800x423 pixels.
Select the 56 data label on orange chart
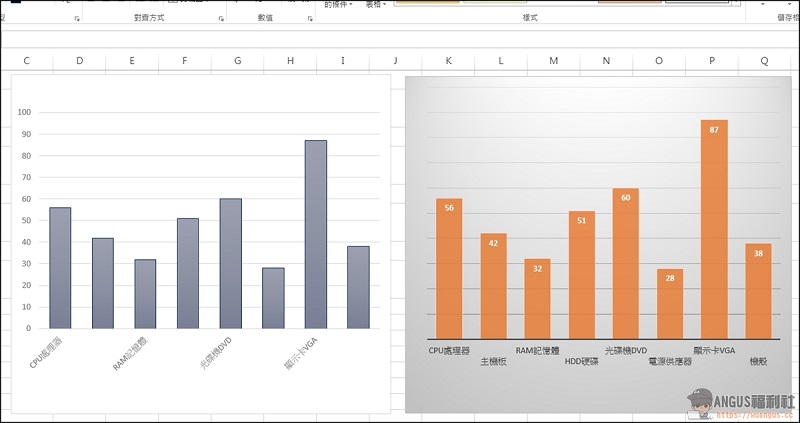(x=449, y=208)
